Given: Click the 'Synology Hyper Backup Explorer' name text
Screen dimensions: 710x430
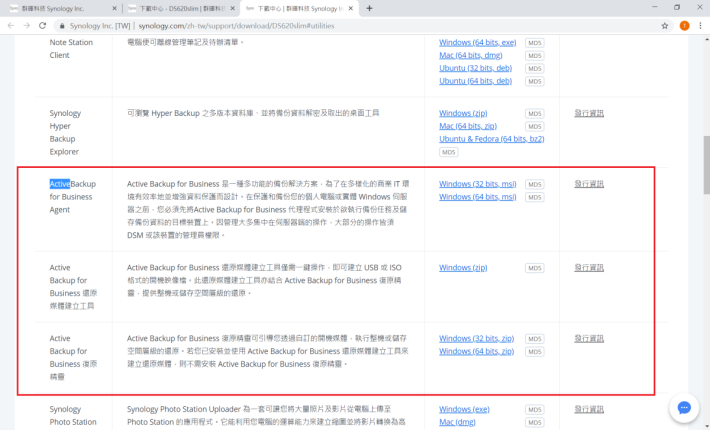Looking at the screenshot, I should [65, 132].
